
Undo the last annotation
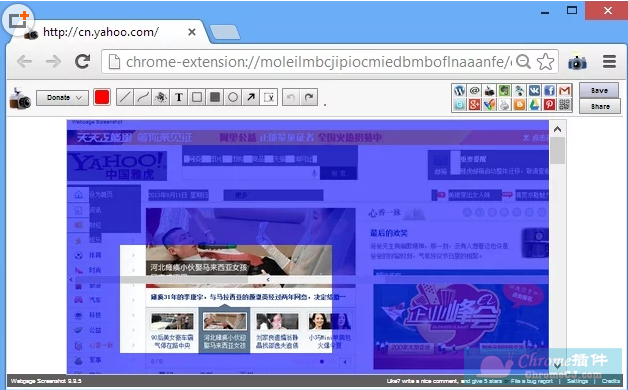tap(291, 97)
